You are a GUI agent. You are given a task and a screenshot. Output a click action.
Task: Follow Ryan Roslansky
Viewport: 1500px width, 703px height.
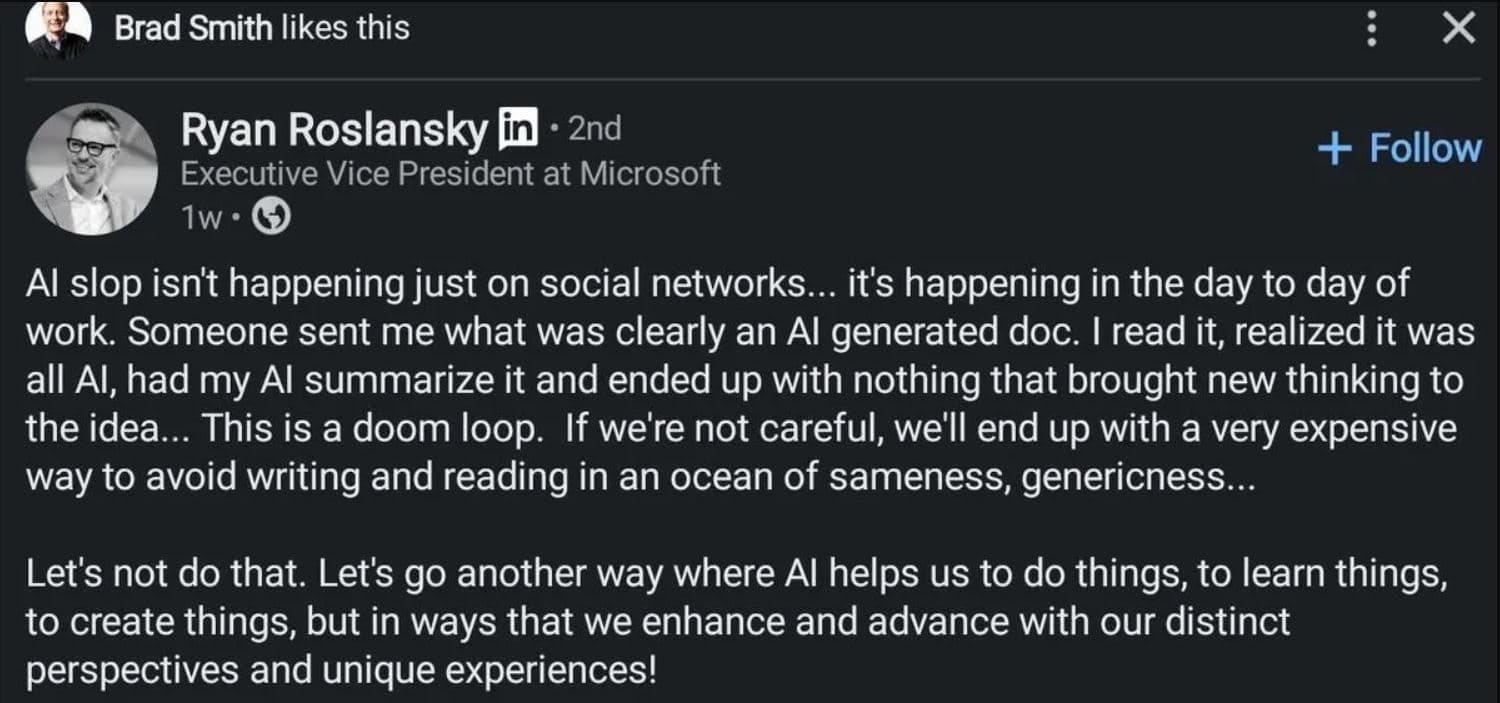[1399, 148]
